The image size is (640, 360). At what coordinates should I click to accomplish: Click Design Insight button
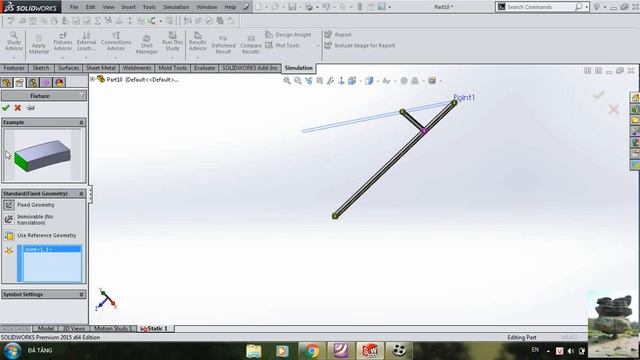tap(288, 35)
